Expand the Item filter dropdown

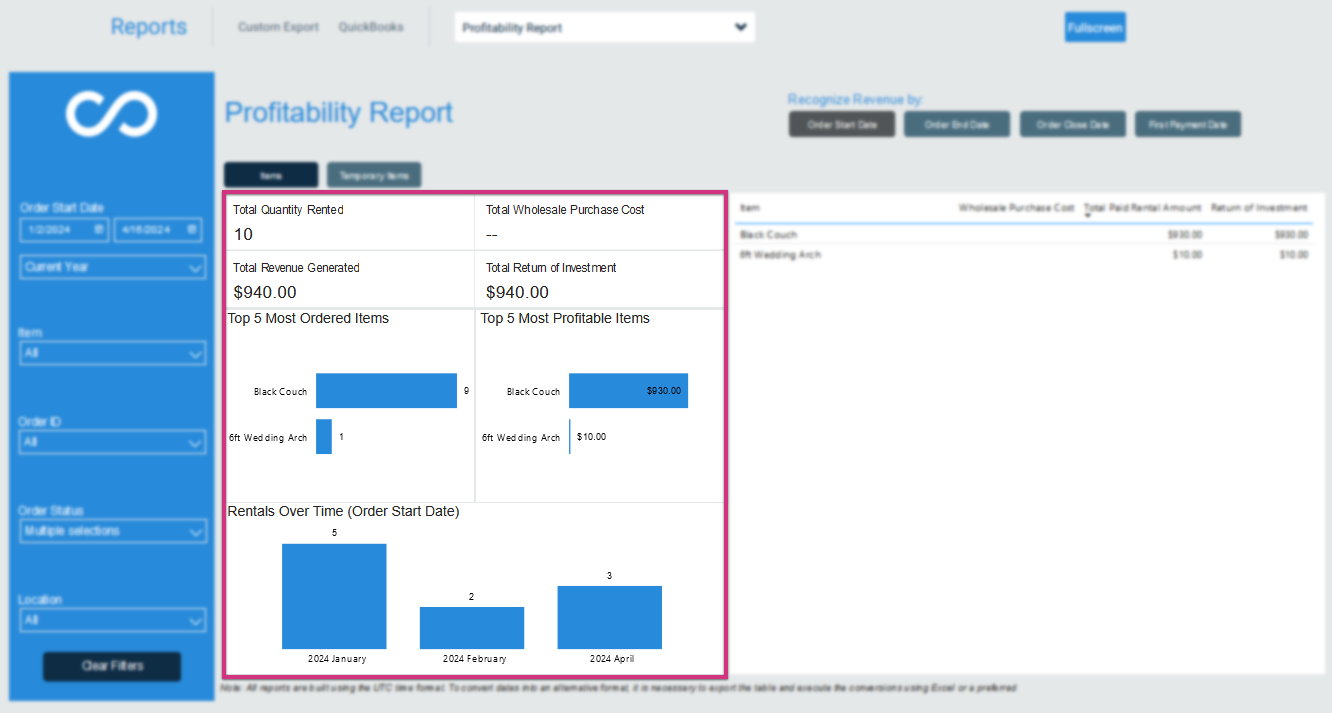pyautogui.click(x=112, y=353)
